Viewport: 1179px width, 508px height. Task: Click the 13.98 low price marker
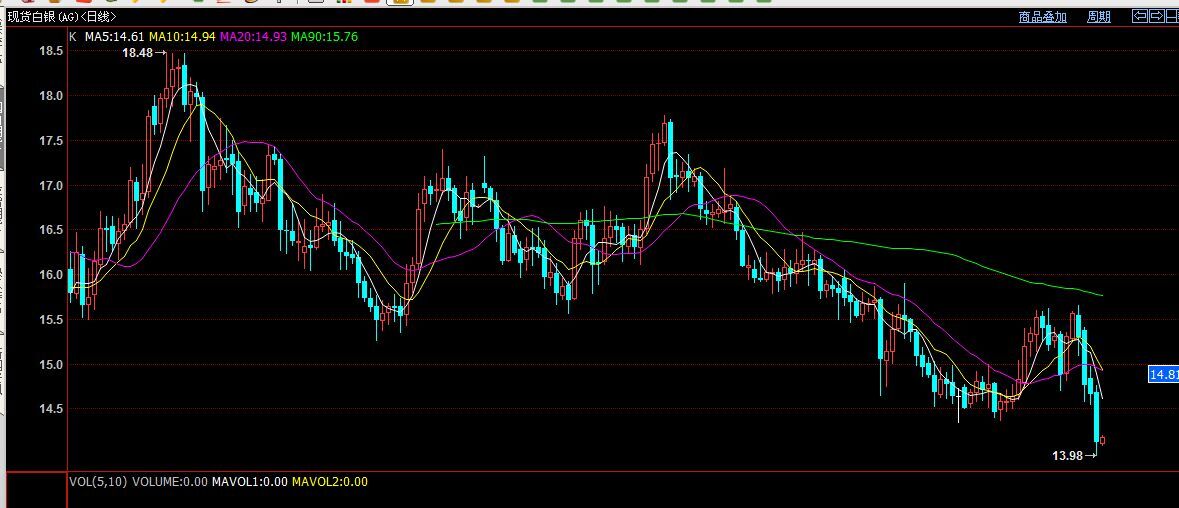pyautogui.click(x=1067, y=456)
